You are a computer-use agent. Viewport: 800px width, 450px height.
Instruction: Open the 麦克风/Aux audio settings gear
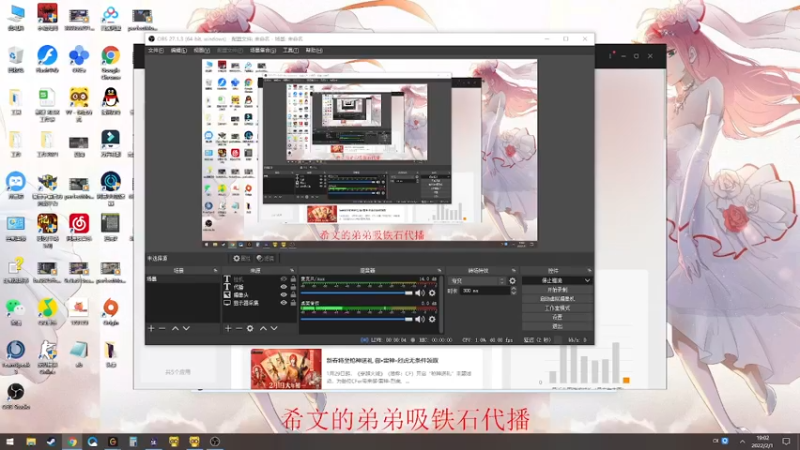pyautogui.click(x=432, y=293)
